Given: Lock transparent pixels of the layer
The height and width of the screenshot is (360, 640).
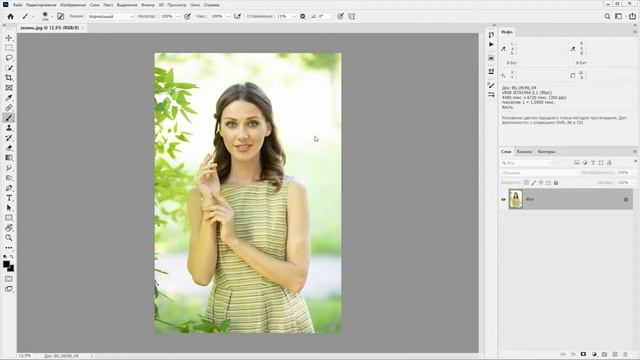Looking at the screenshot, I should [526, 182].
